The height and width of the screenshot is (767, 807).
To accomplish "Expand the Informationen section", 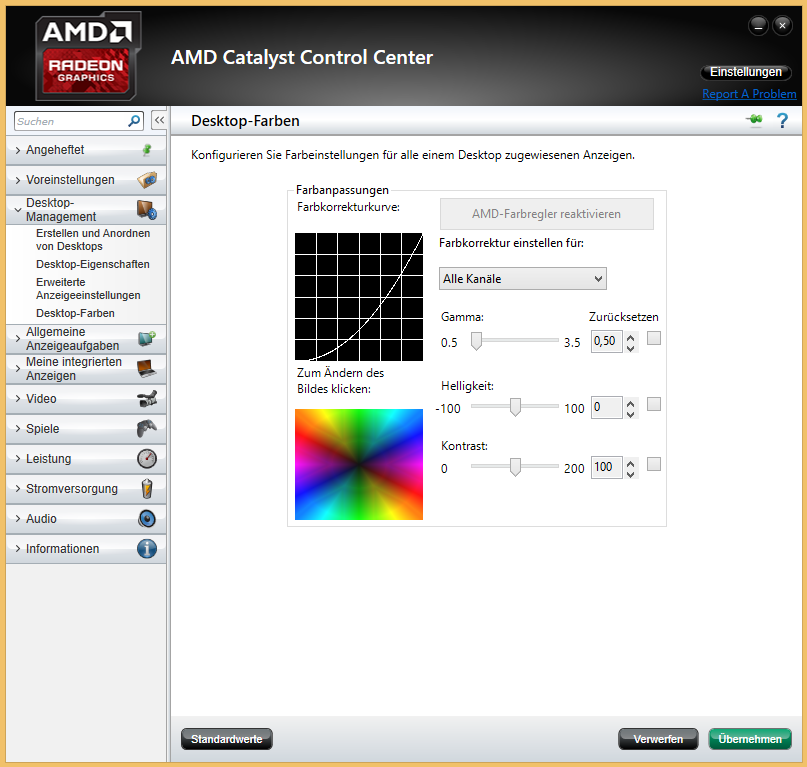I will point(18,549).
